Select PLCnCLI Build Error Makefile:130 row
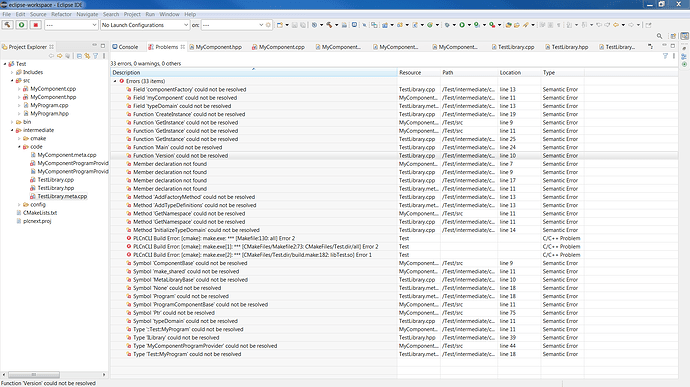This screenshot has height=387, width=690. 214,238
